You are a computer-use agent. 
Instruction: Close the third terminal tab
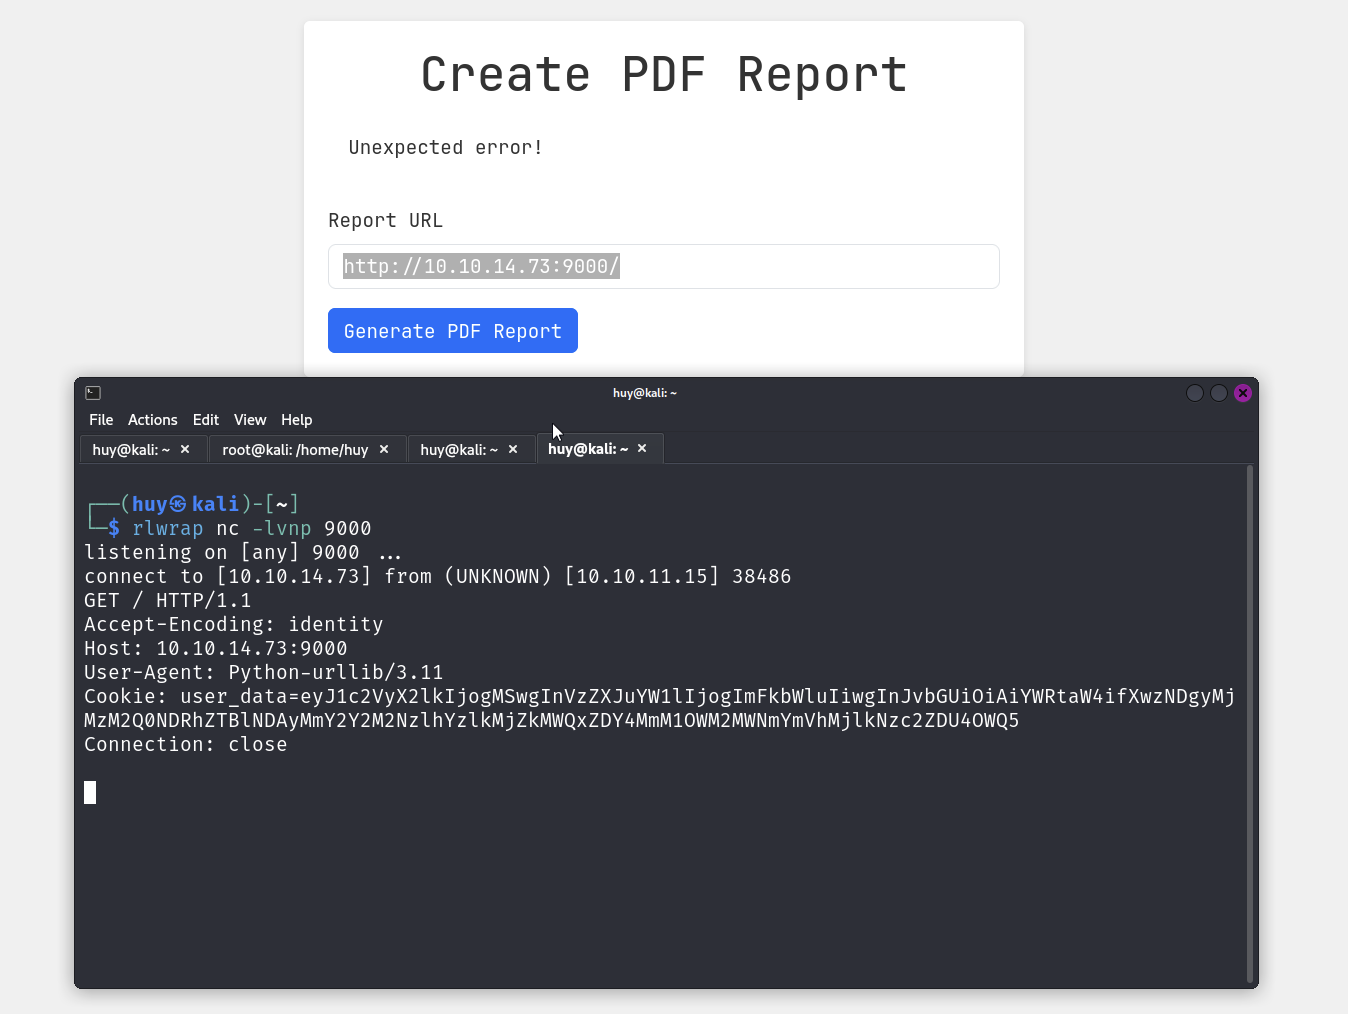[x=513, y=450]
